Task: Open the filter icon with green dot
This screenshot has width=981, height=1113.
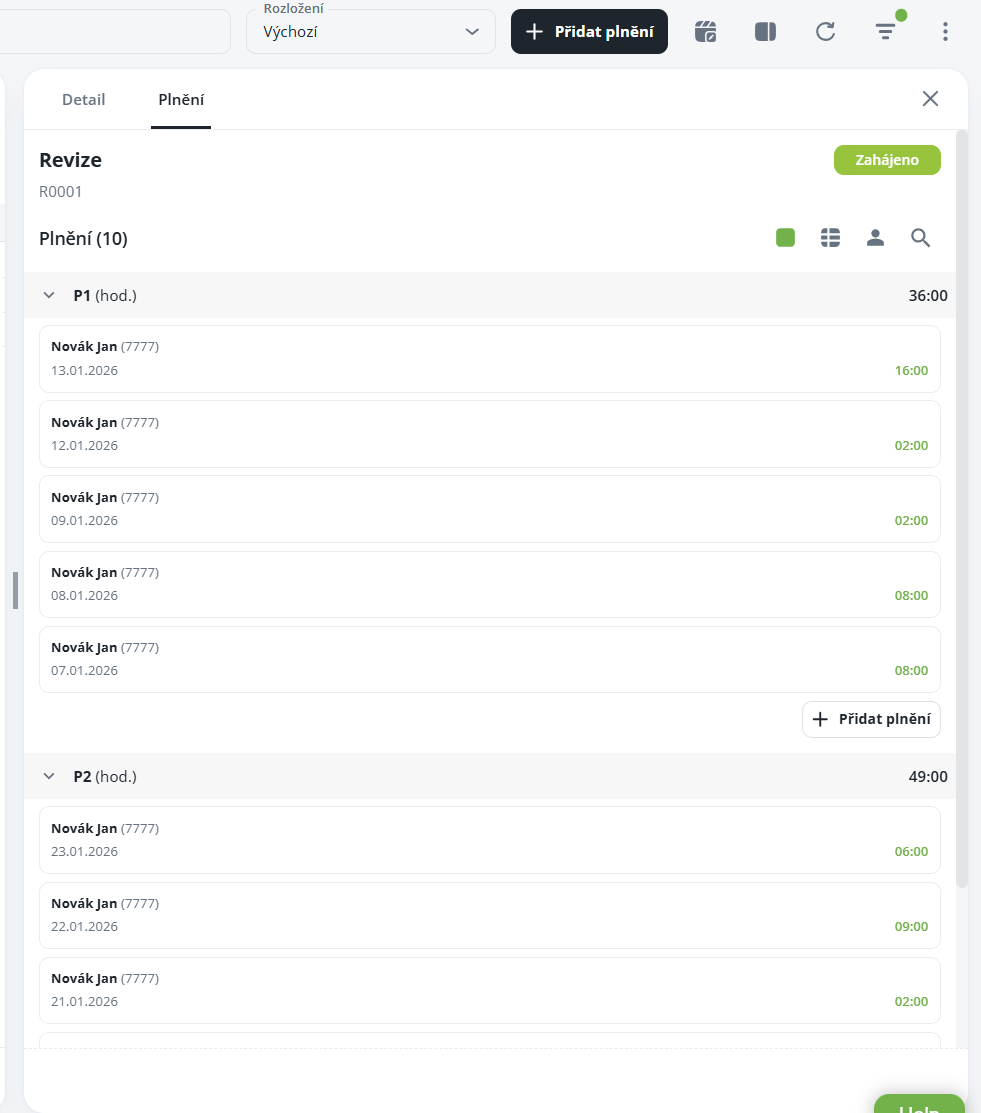Action: 885,32
